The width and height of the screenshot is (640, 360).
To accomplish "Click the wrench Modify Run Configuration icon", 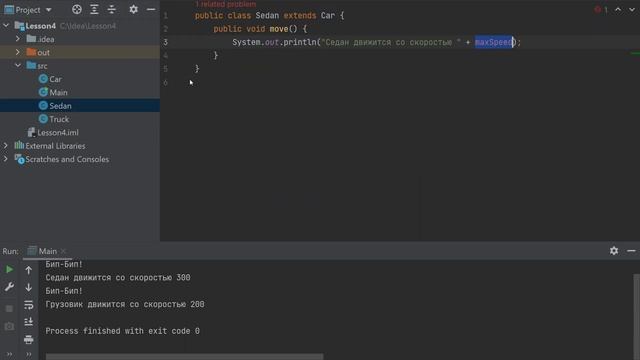I will 9,287.
